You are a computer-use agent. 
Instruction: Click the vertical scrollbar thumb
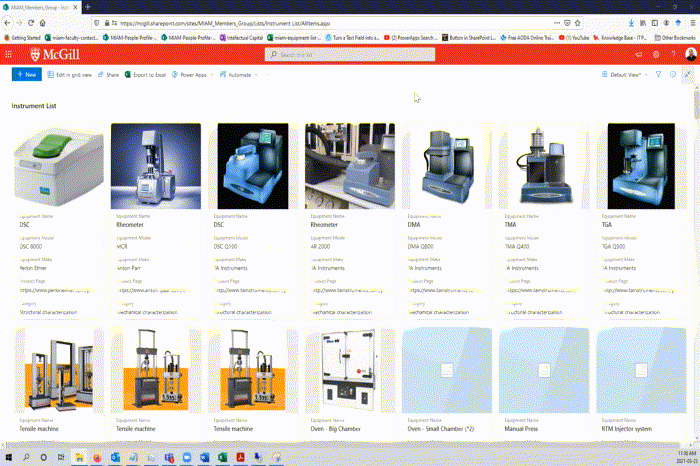pos(696,104)
